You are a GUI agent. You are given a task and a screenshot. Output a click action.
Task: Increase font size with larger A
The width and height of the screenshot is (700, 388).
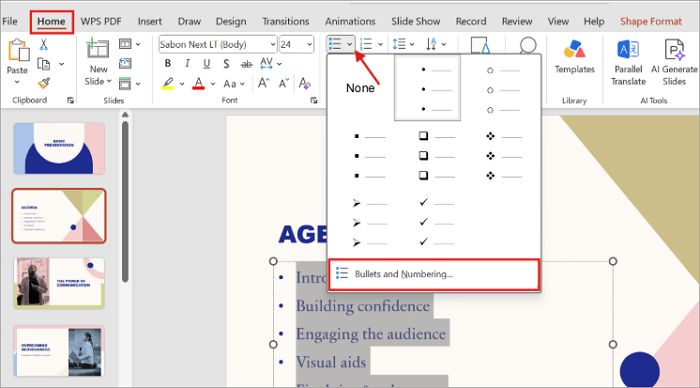(x=263, y=83)
